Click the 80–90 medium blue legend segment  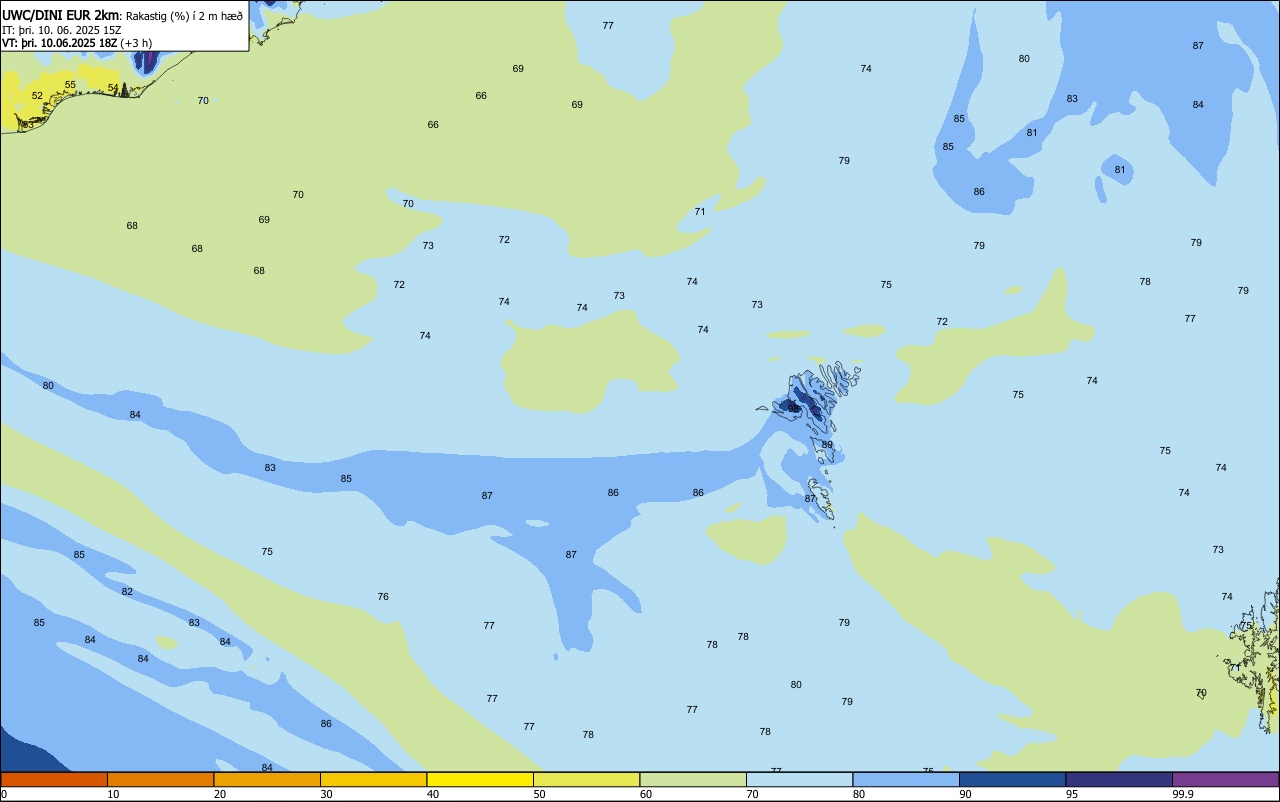coord(906,779)
